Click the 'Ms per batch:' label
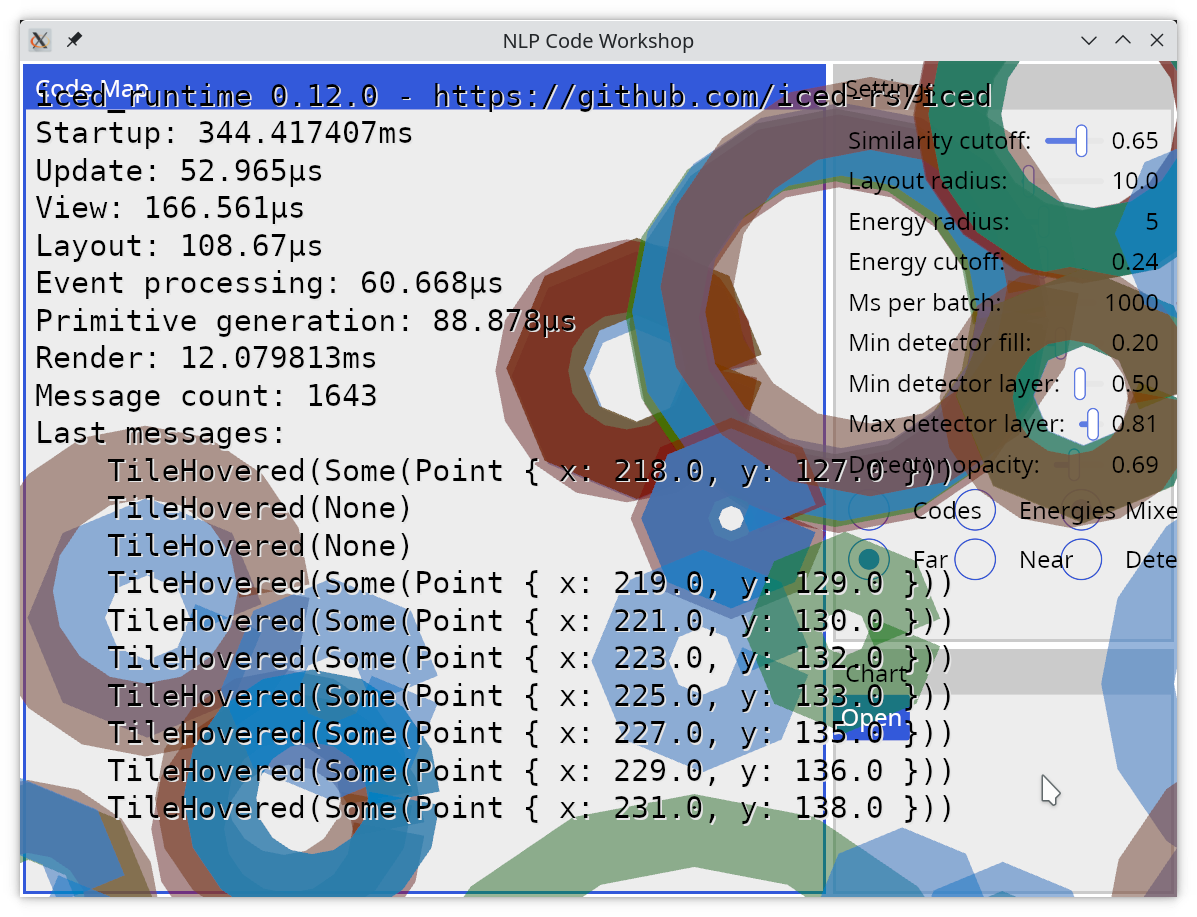This screenshot has width=1197, height=917. tap(924, 302)
